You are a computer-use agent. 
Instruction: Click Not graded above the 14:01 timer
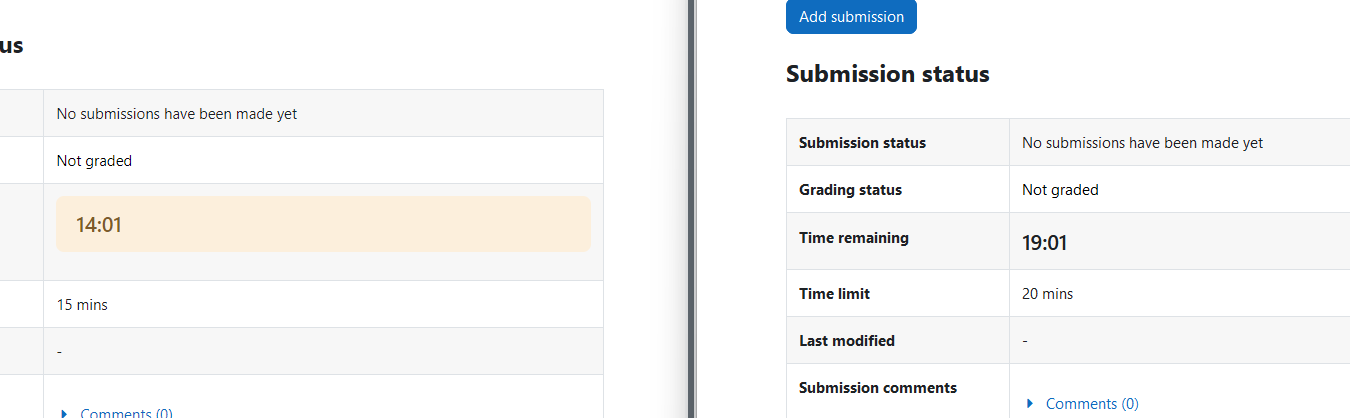pos(94,161)
